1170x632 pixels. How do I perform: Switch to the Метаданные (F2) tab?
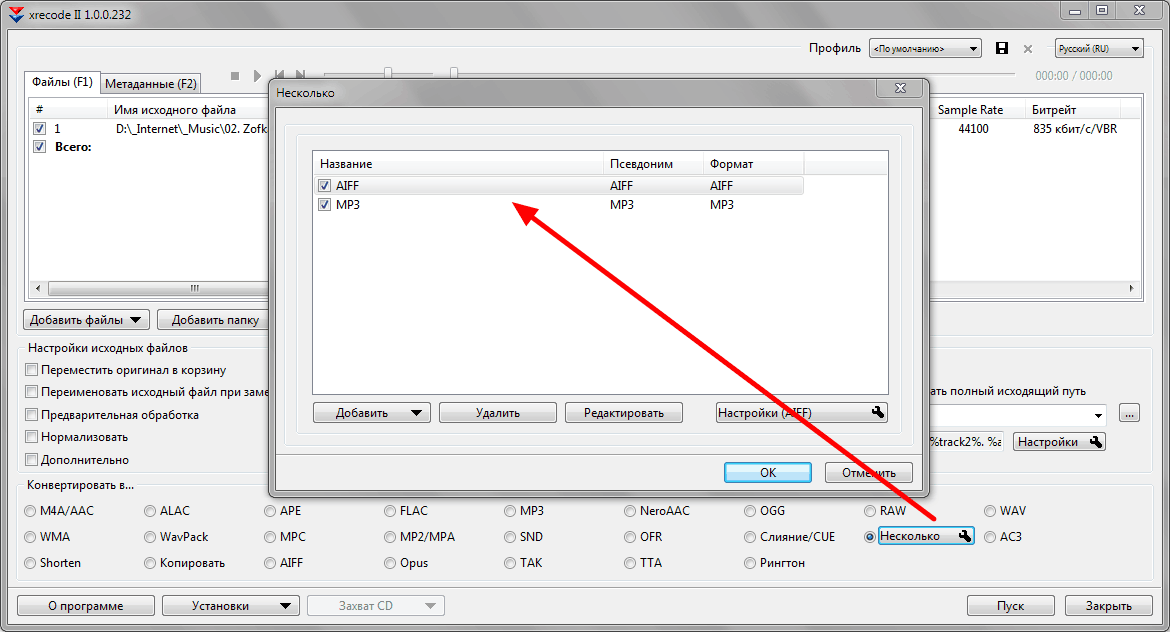pos(151,83)
